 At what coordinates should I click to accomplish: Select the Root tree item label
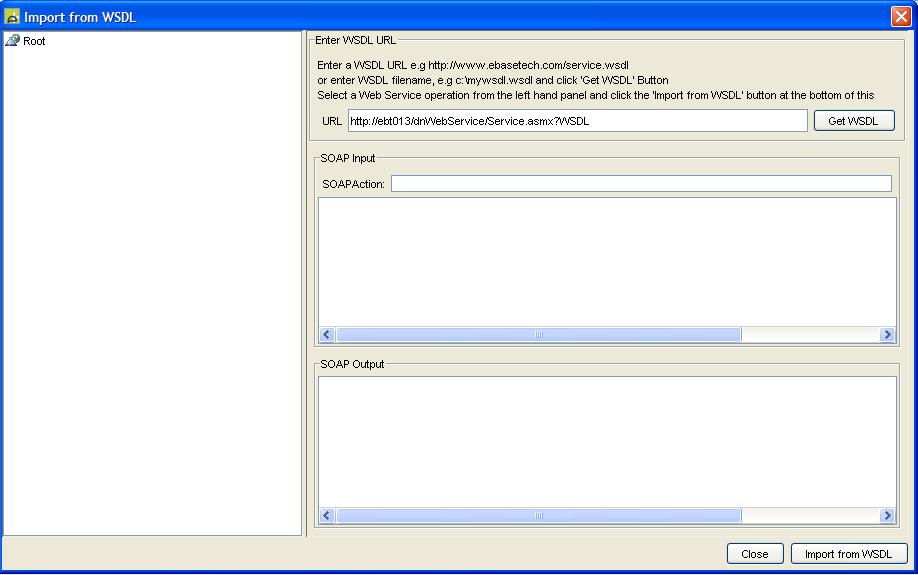[x=34, y=41]
